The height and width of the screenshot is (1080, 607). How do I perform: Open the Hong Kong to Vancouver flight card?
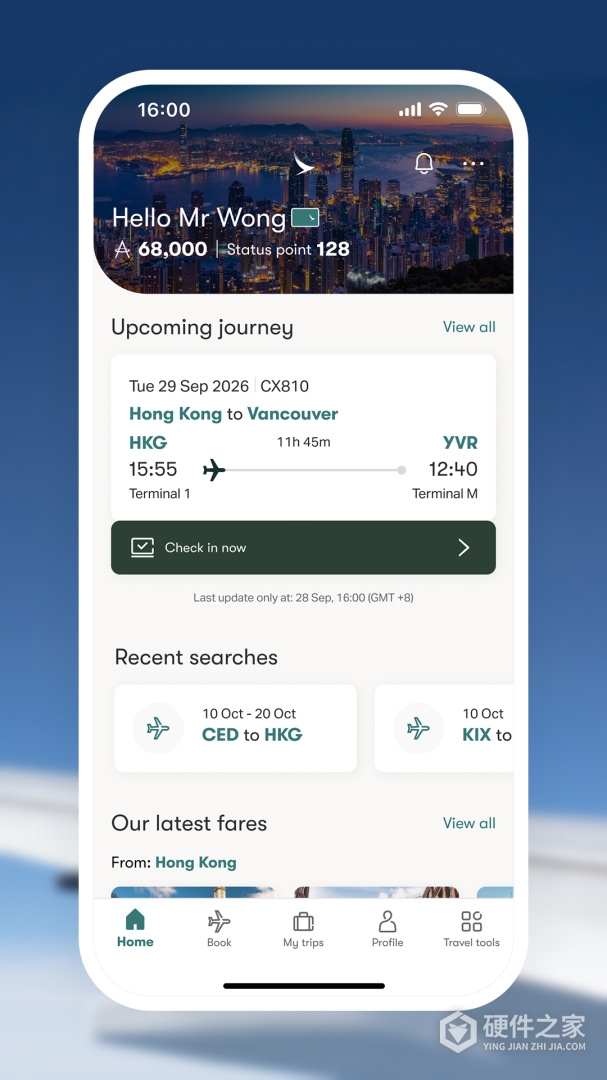303,437
